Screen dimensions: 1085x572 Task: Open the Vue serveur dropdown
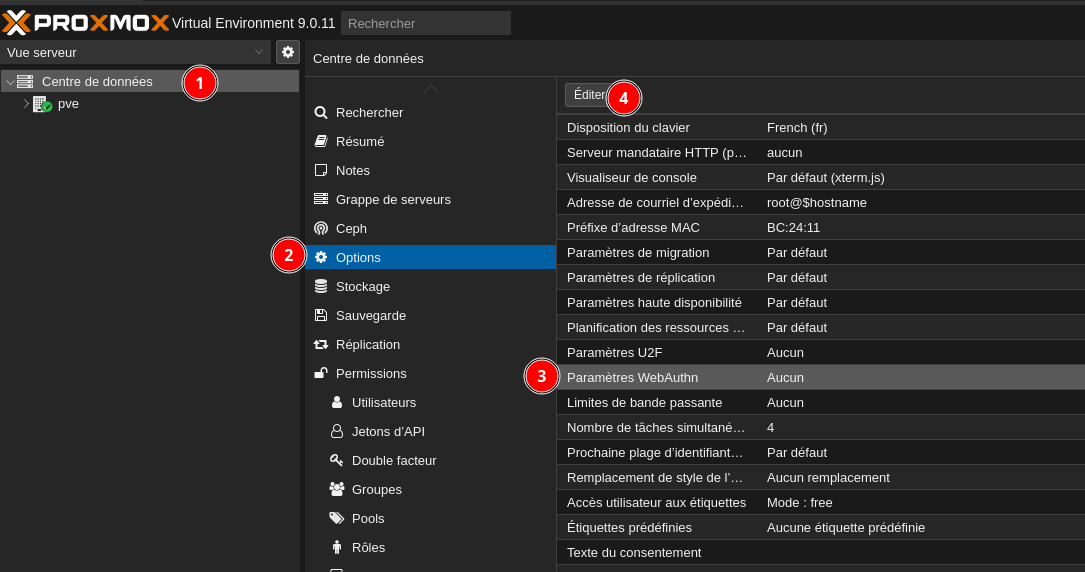click(136, 52)
